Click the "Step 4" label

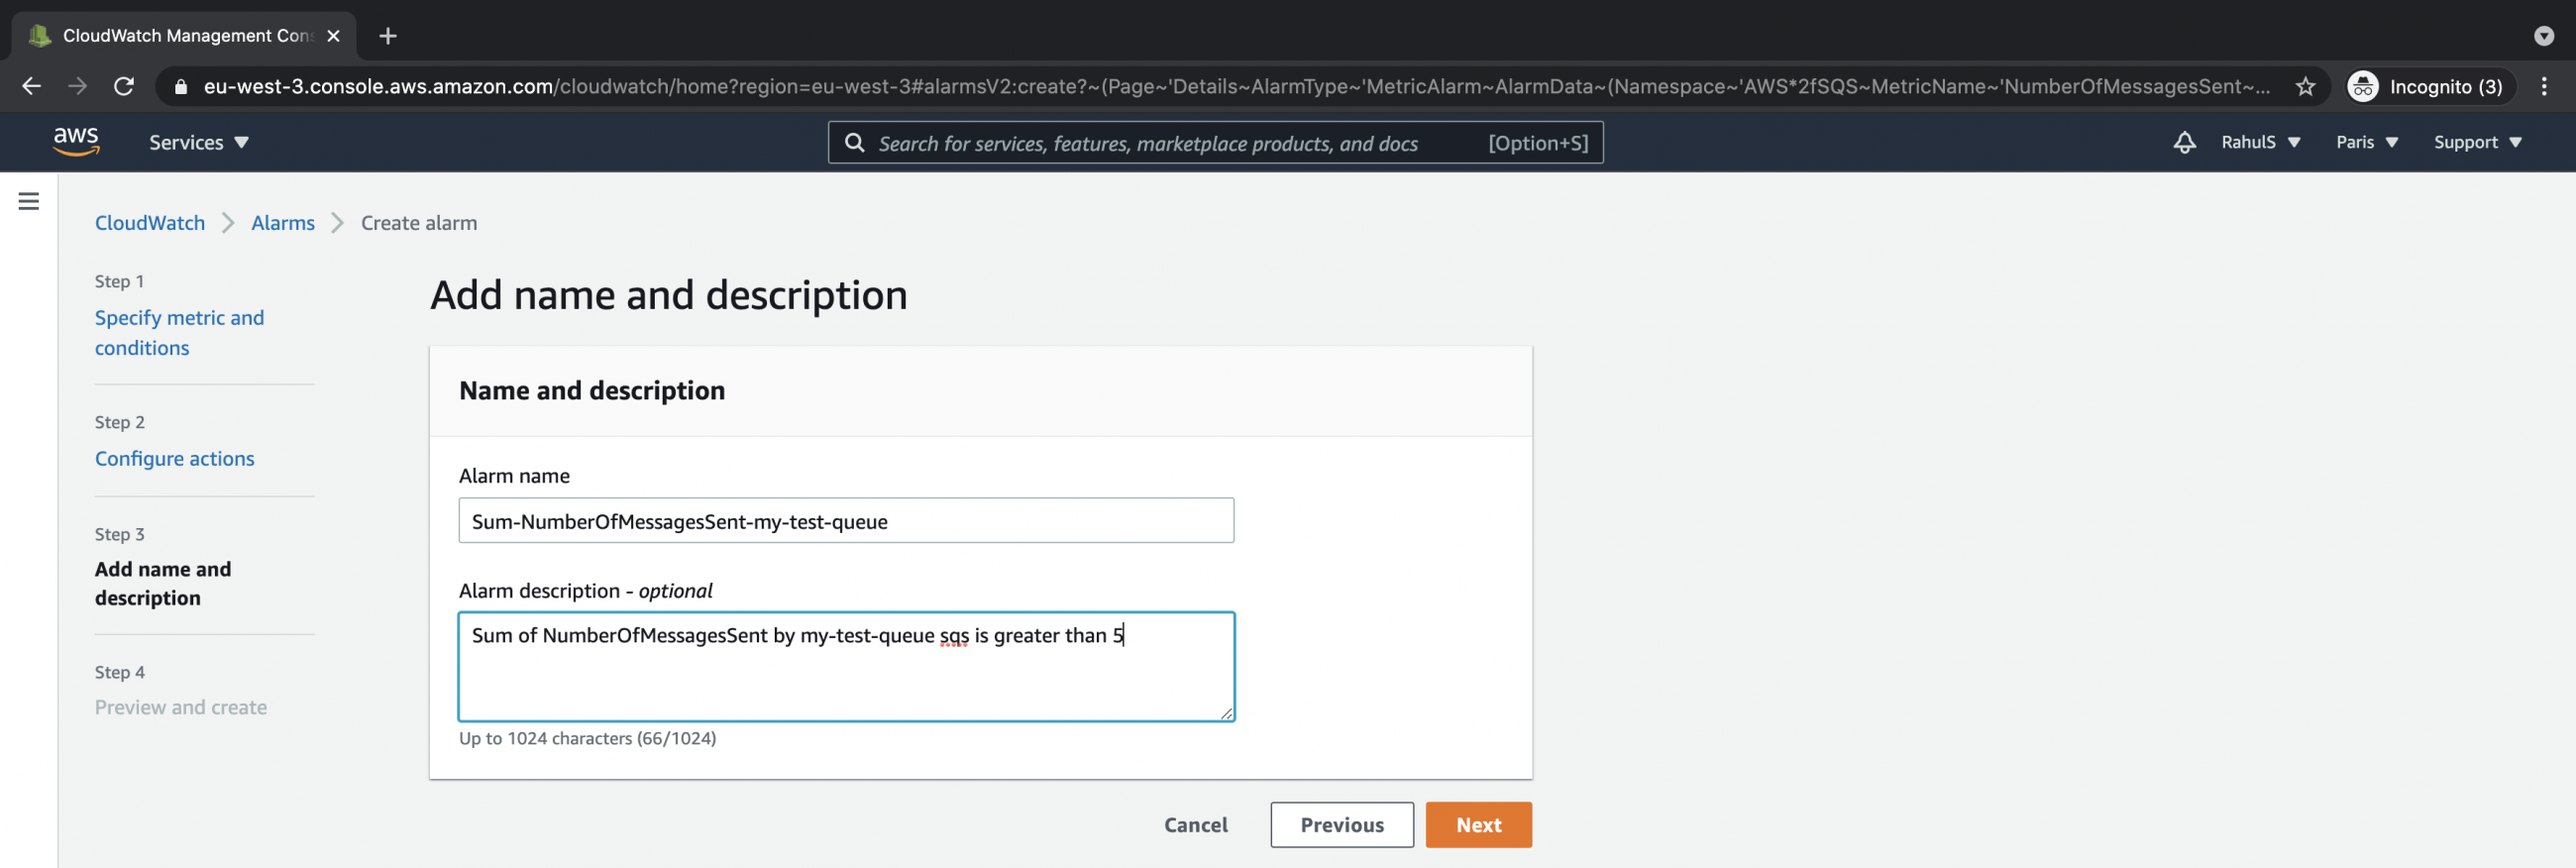pyautogui.click(x=120, y=672)
